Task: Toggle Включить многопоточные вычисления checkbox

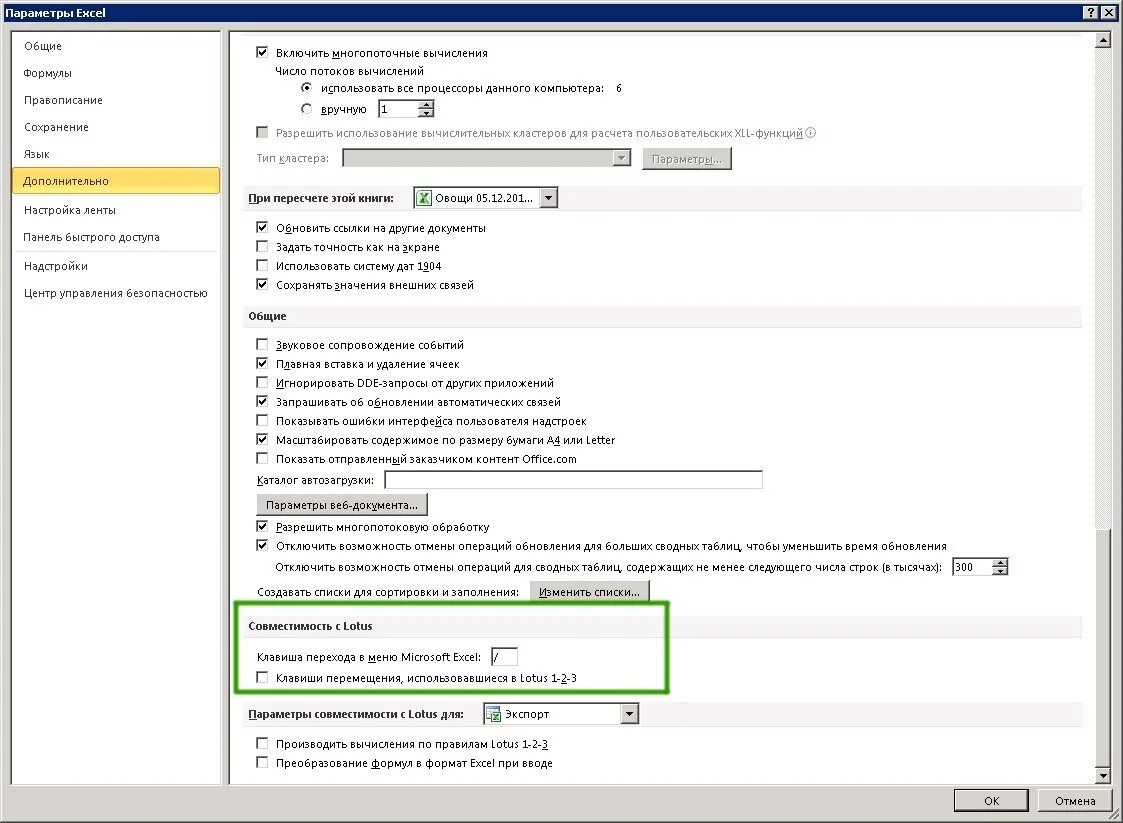Action: 262,52
